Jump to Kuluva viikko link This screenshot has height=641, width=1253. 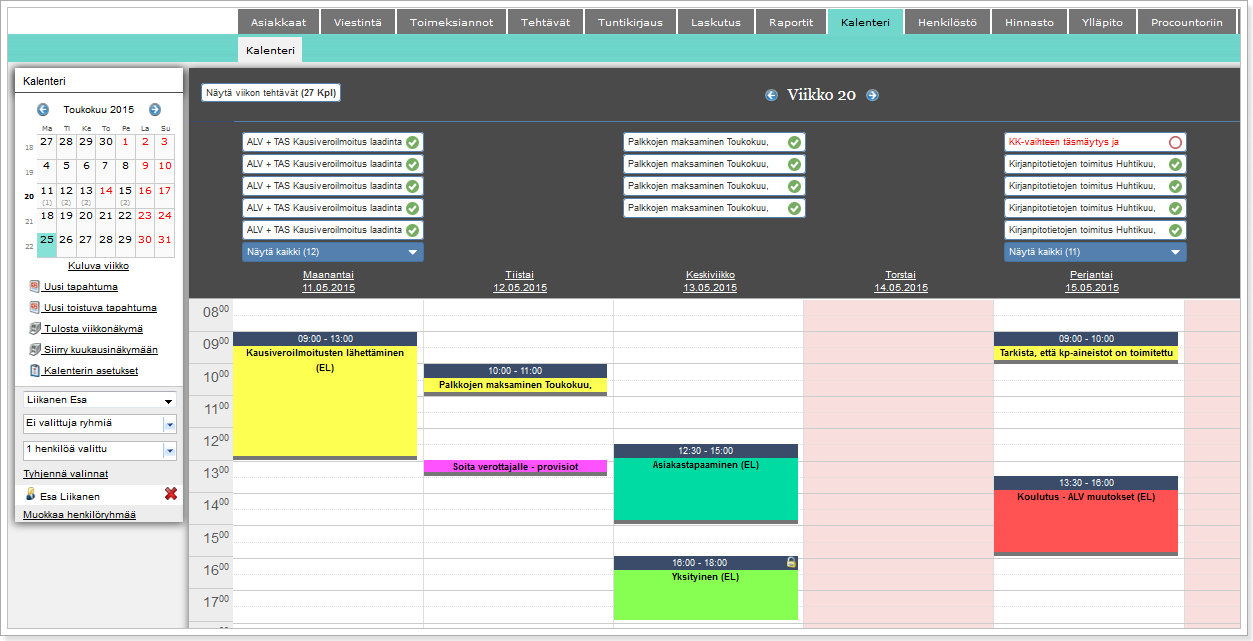[98, 266]
